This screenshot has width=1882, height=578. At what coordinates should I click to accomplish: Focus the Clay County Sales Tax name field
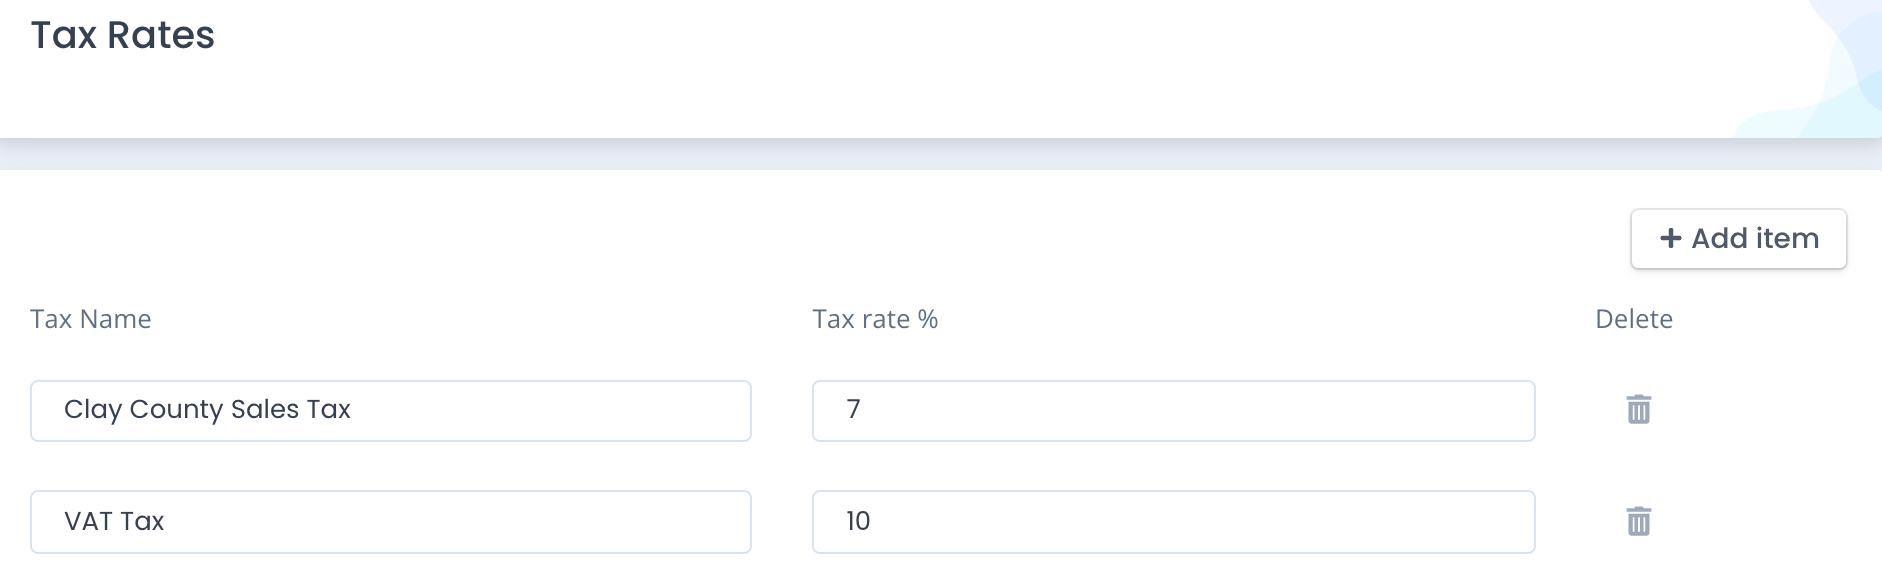pos(391,411)
